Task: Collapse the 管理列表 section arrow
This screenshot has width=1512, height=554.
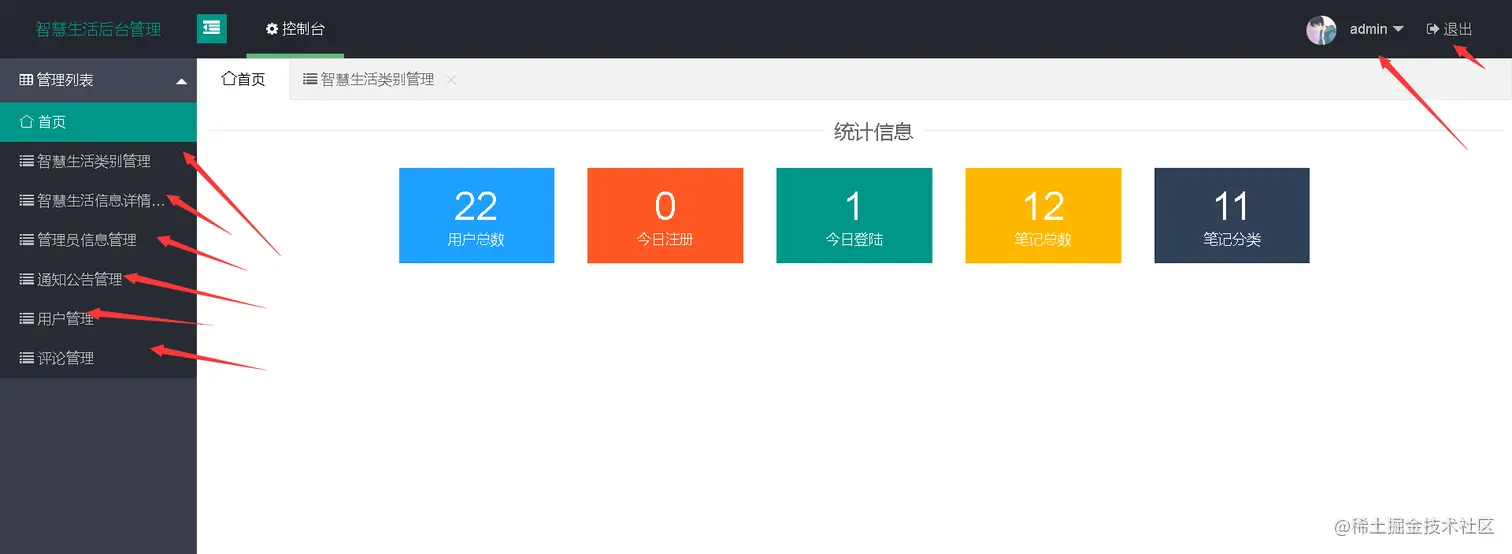Action: click(181, 81)
